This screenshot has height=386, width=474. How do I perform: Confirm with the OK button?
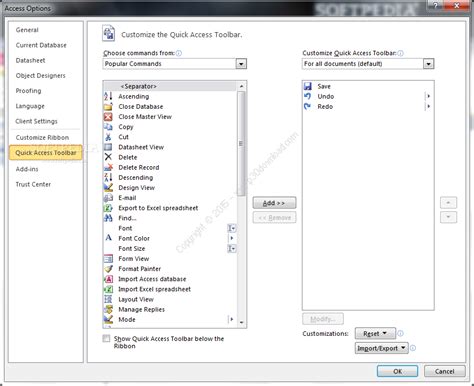pos(397,371)
